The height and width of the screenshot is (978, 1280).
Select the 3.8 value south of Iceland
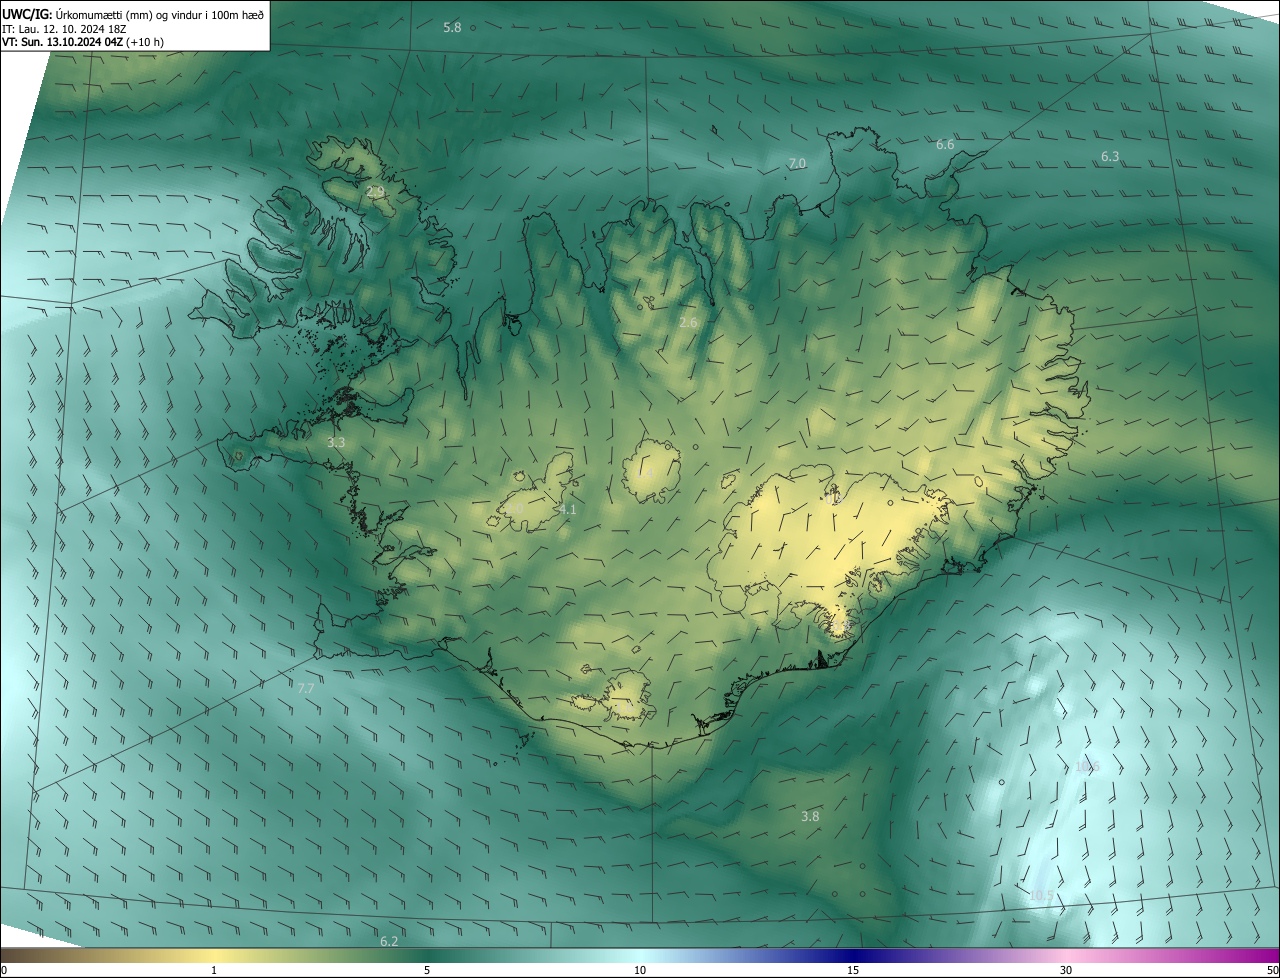tap(810, 816)
